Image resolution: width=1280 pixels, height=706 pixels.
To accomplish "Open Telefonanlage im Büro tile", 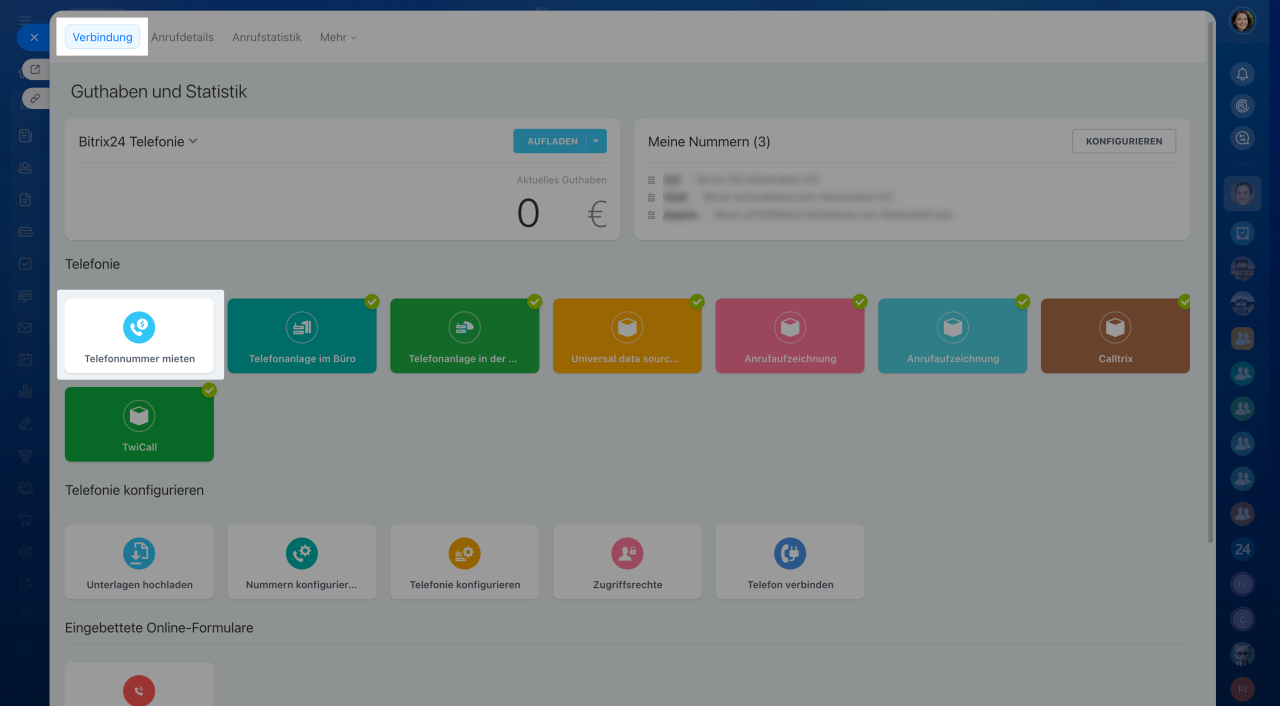I will pyautogui.click(x=302, y=336).
